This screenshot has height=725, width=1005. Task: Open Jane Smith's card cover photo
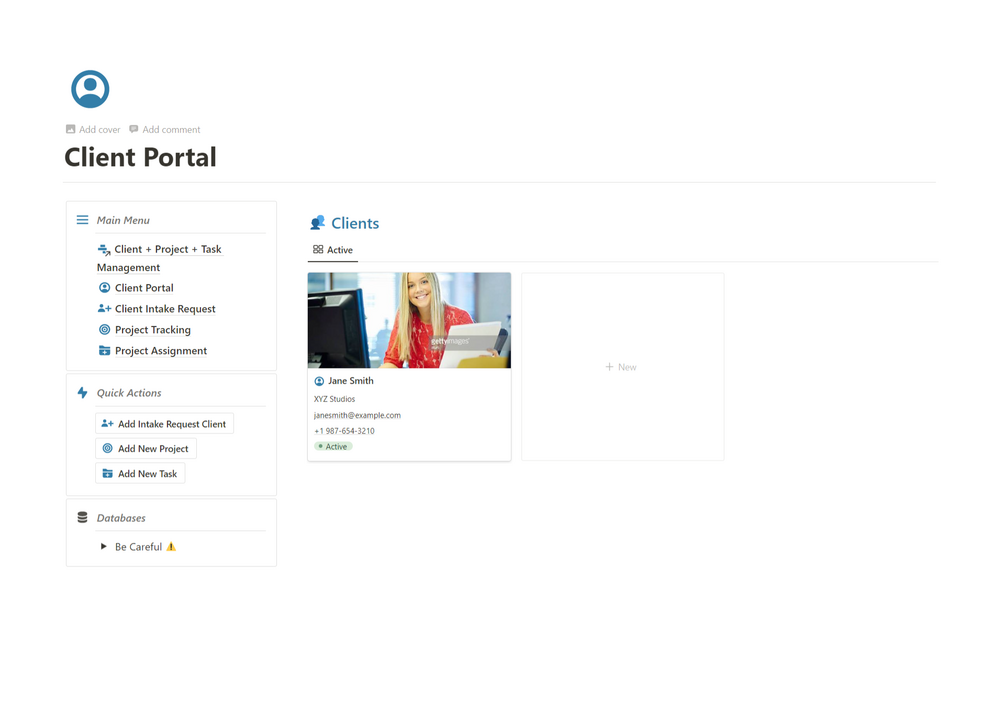410,321
